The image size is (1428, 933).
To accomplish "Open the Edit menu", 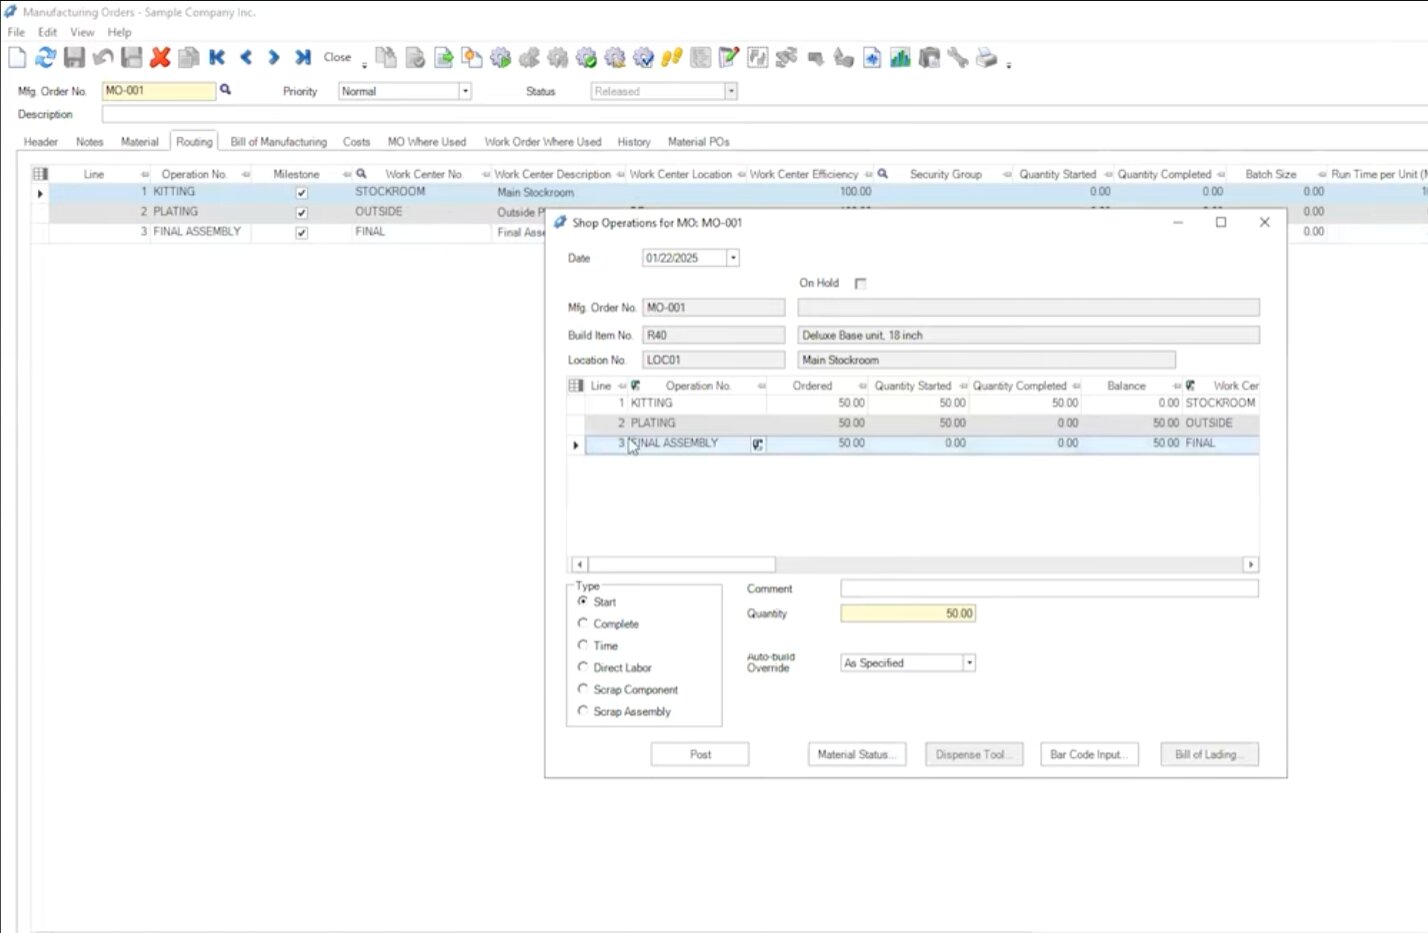I will pyautogui.click(x=47, y=32).
